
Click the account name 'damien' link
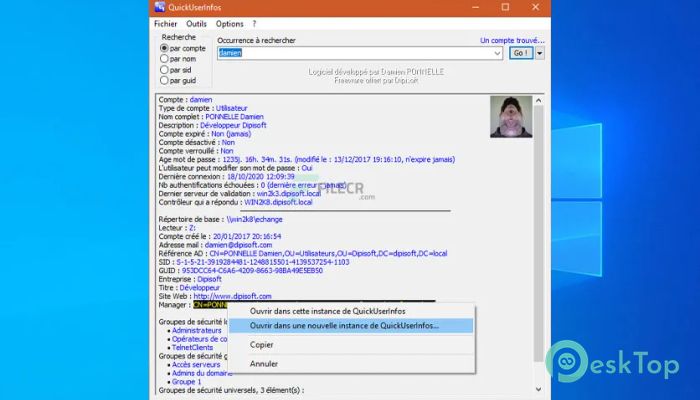pyautogui.click(x=201, y=100)
